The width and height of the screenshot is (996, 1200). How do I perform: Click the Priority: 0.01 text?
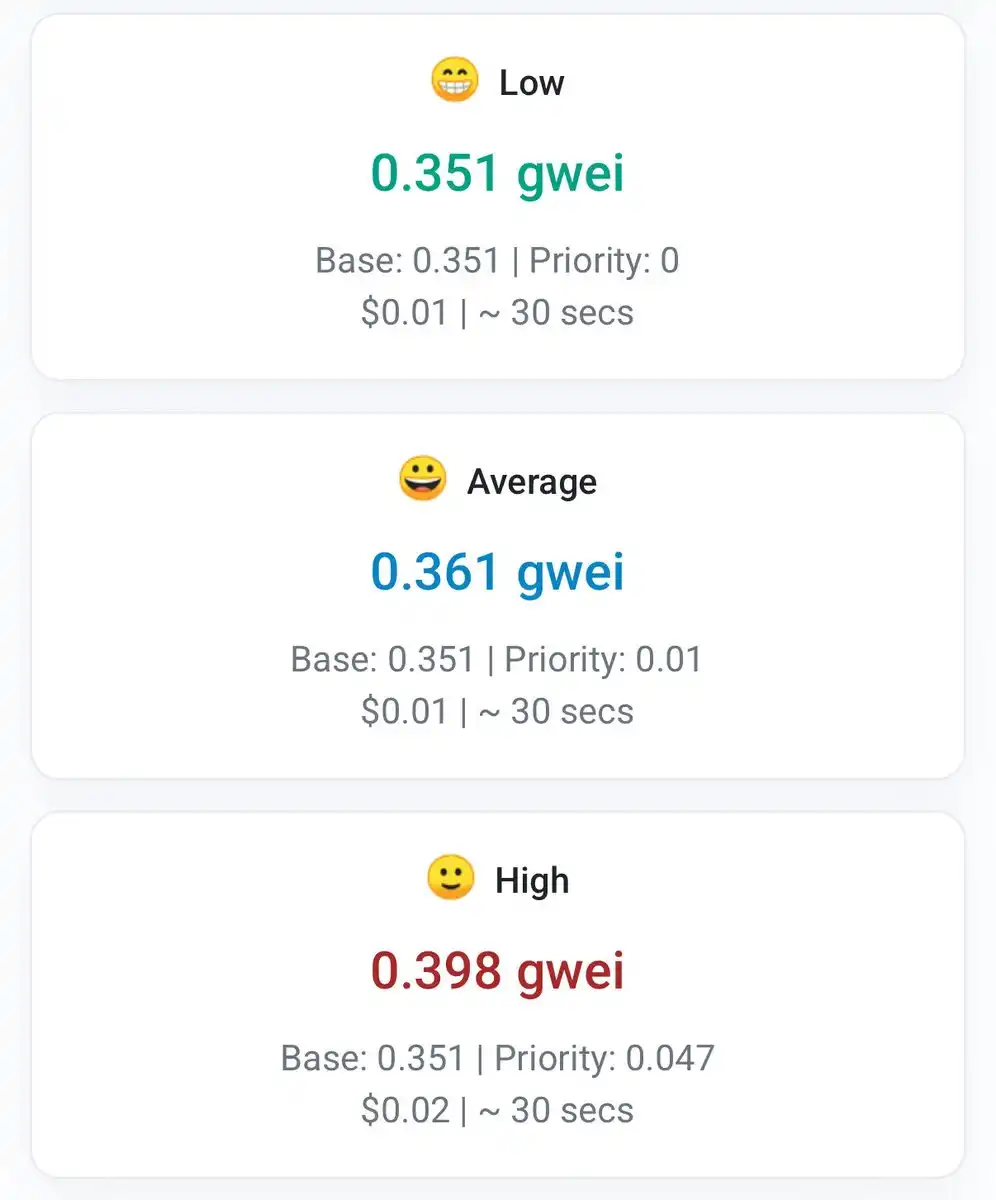603,660
